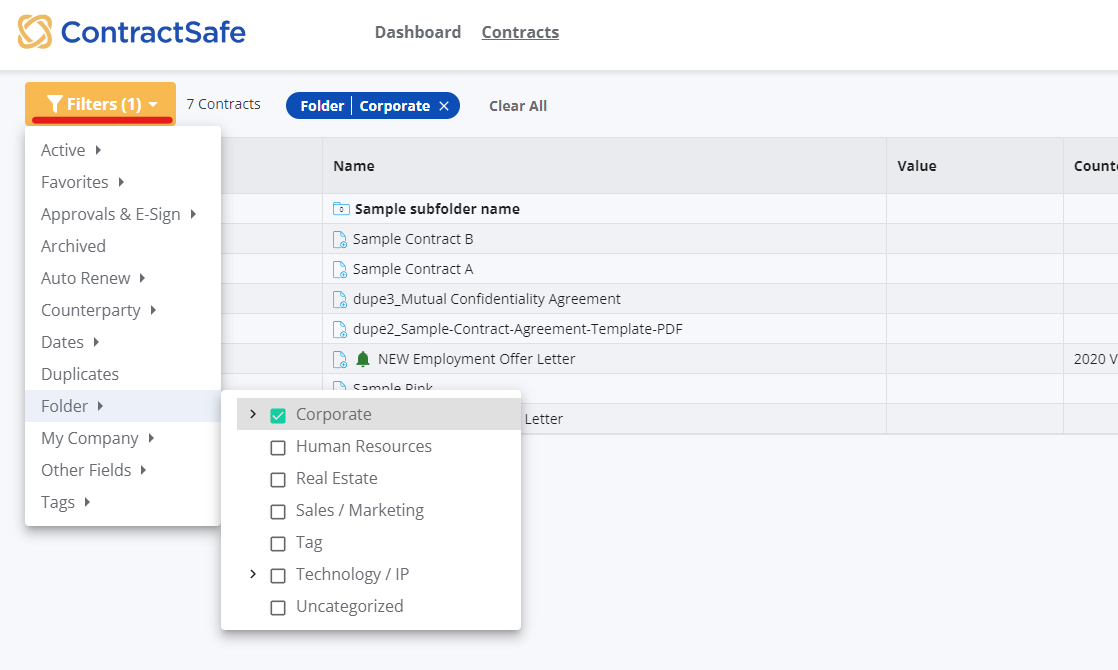1118x670 pixels.
Task: Expand the Technology / IP subfolder chevron
Action: (x=253, y=574)
